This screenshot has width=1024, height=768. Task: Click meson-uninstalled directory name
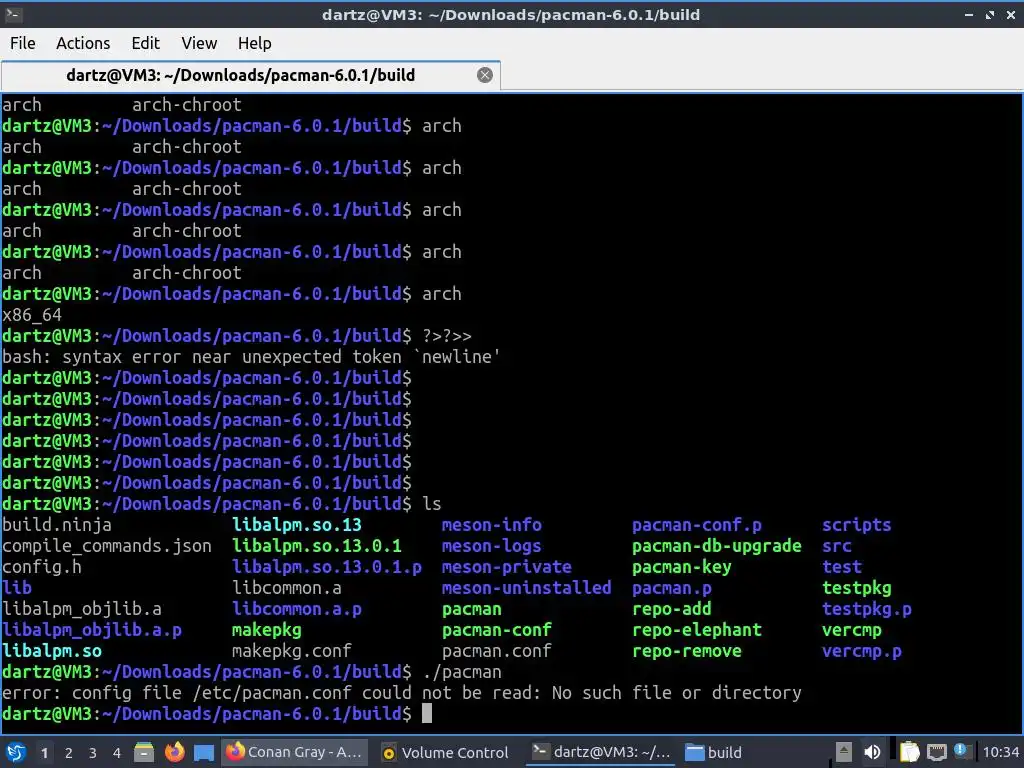tap(526, 588)
